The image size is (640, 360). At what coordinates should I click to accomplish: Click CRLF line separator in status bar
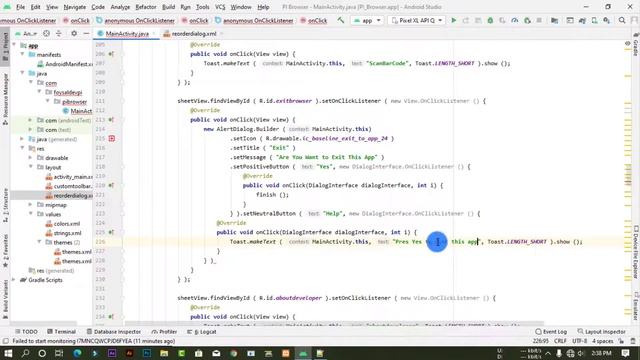click(560, 341)
